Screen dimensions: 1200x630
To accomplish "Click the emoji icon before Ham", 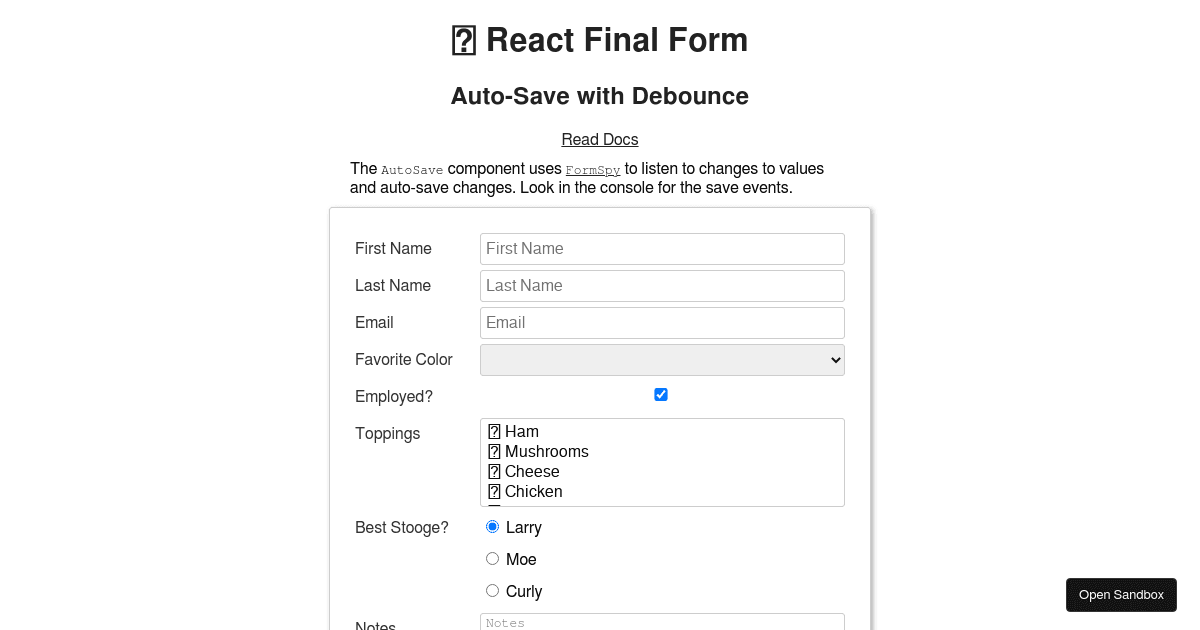I will pyautogui.click(x=494, y=431).
